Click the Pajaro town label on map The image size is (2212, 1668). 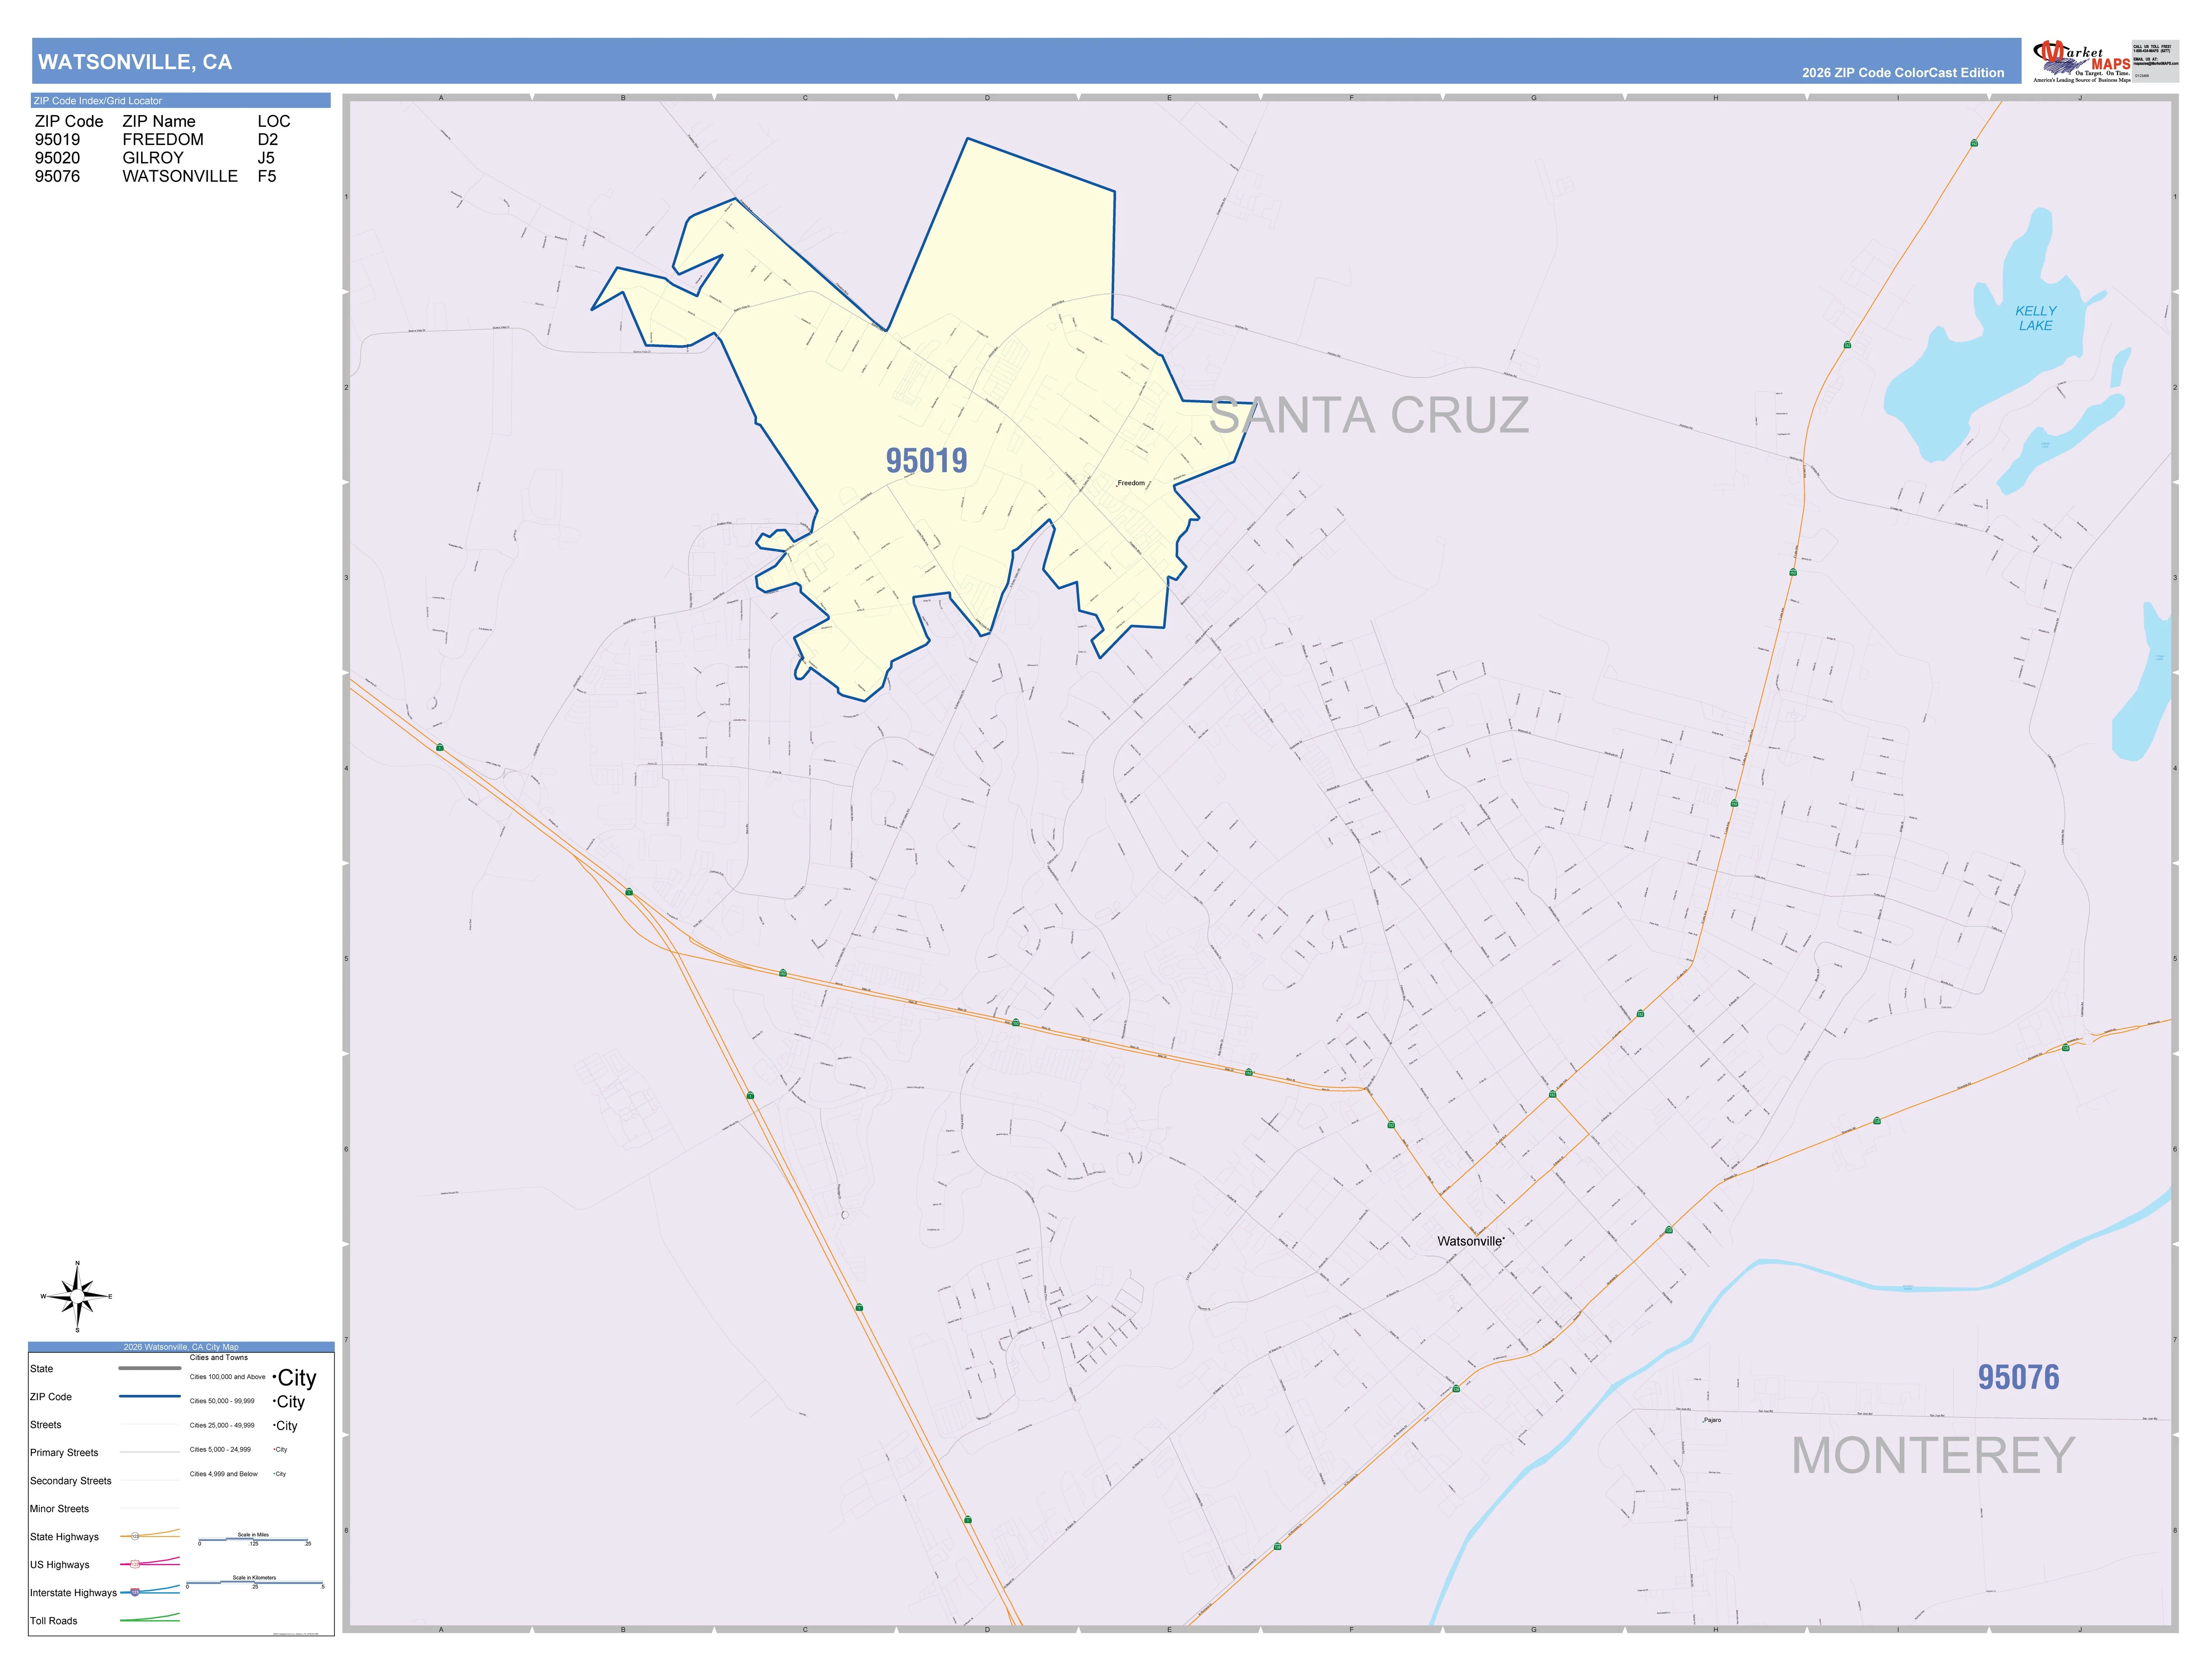[1713, 1420]
